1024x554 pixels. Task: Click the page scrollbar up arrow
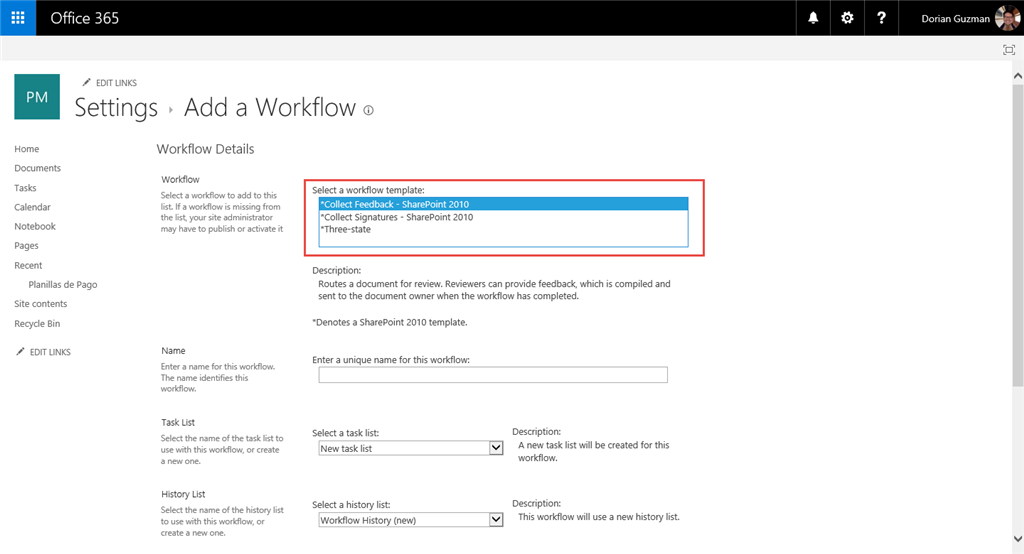pyautogui.click(x=1017, y=76)
